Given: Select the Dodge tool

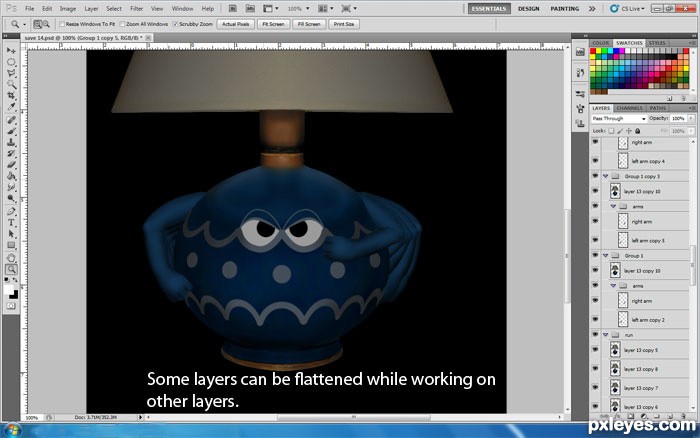Looking at the screenshot, I should pos(11,198).
